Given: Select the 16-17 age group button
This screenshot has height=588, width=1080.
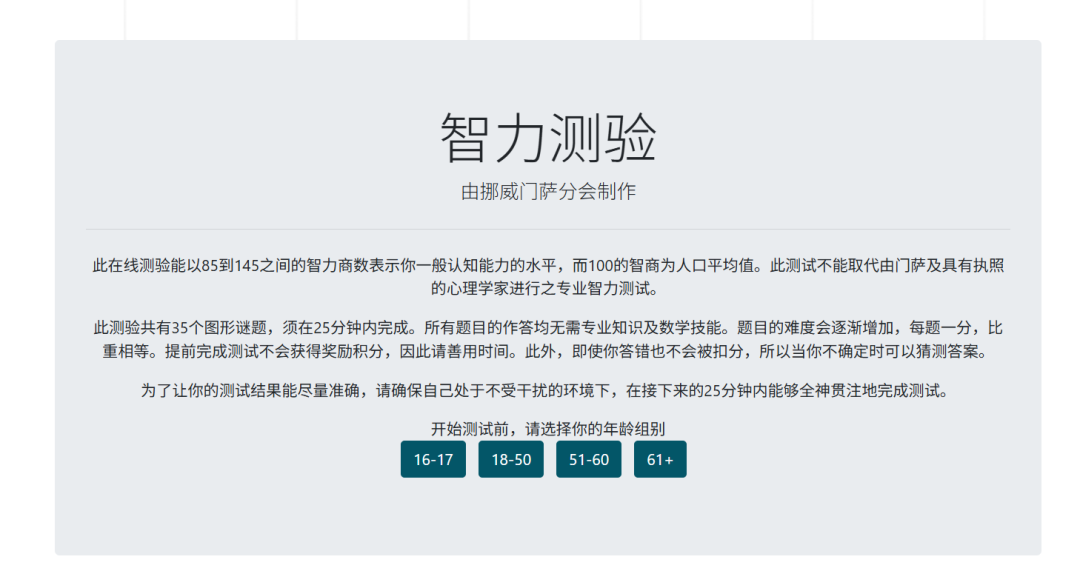Looking at the screenshot, I should click(x=433, y=459).
